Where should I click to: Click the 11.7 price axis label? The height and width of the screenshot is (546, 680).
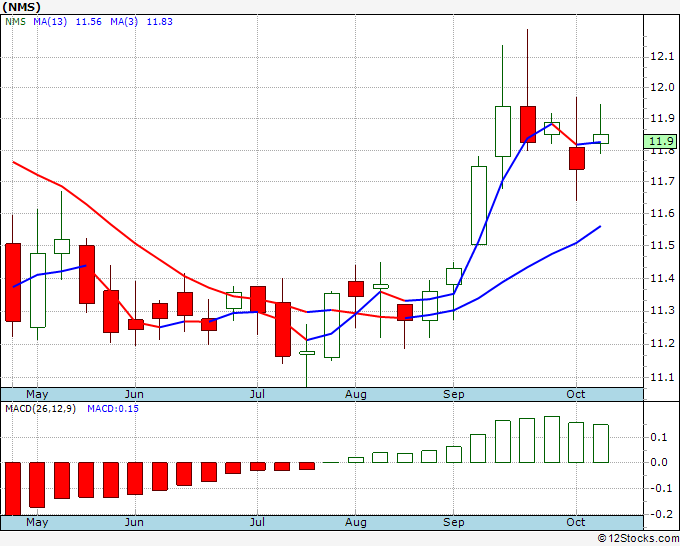click(662, 181)
